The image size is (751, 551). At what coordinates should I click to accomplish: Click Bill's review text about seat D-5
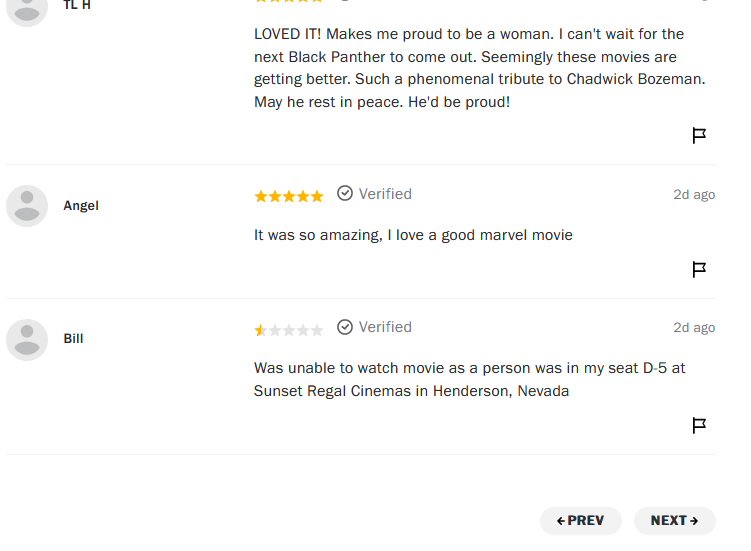(469, 379)
